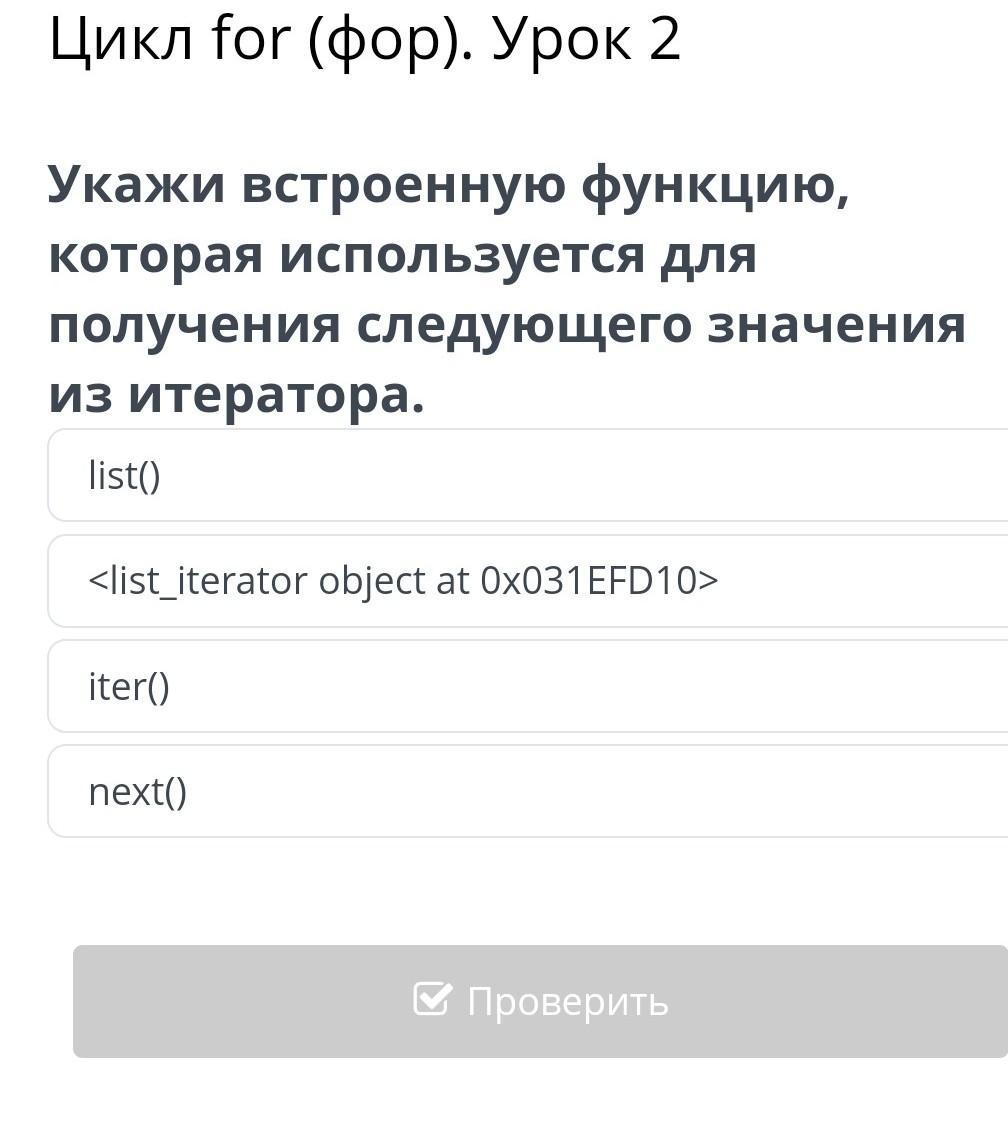Click the "Проверить" label text

pyautogui.click(x=567, y=1001)
